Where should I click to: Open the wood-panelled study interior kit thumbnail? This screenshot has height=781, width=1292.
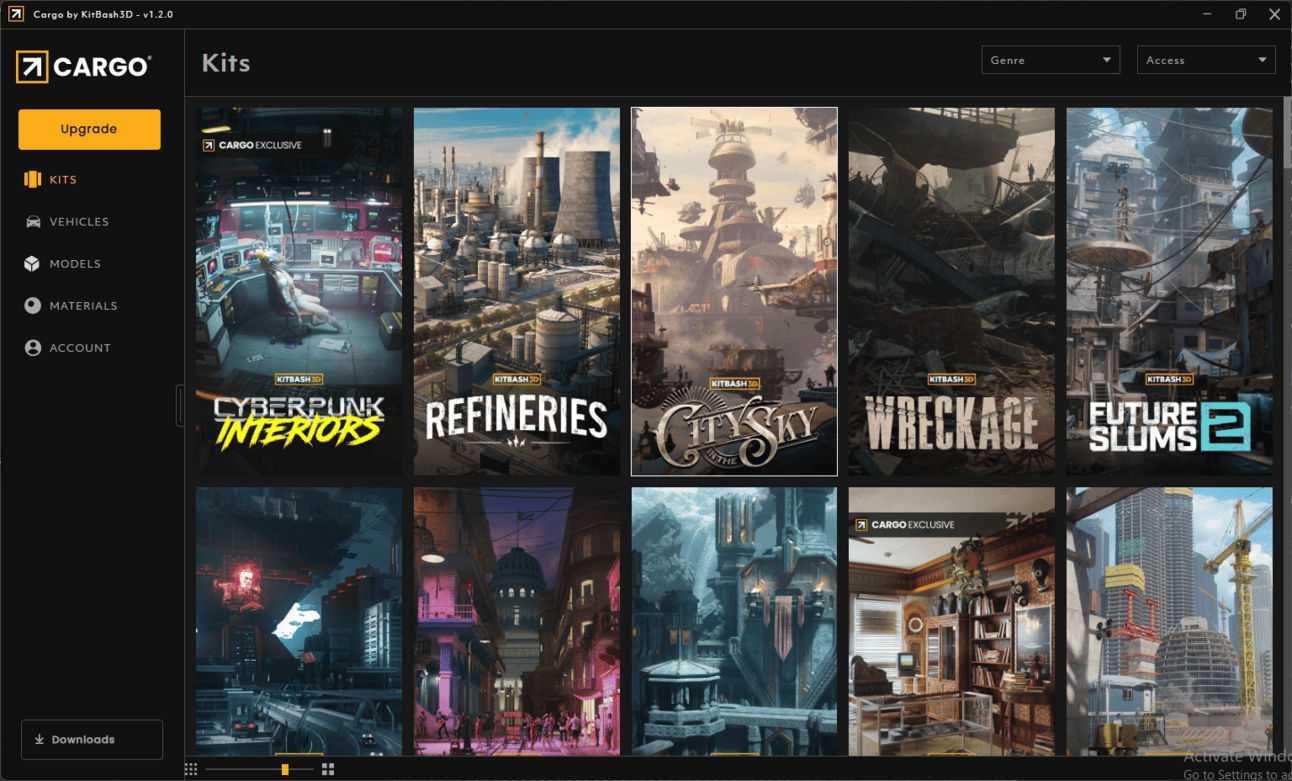tap(952, 621)
